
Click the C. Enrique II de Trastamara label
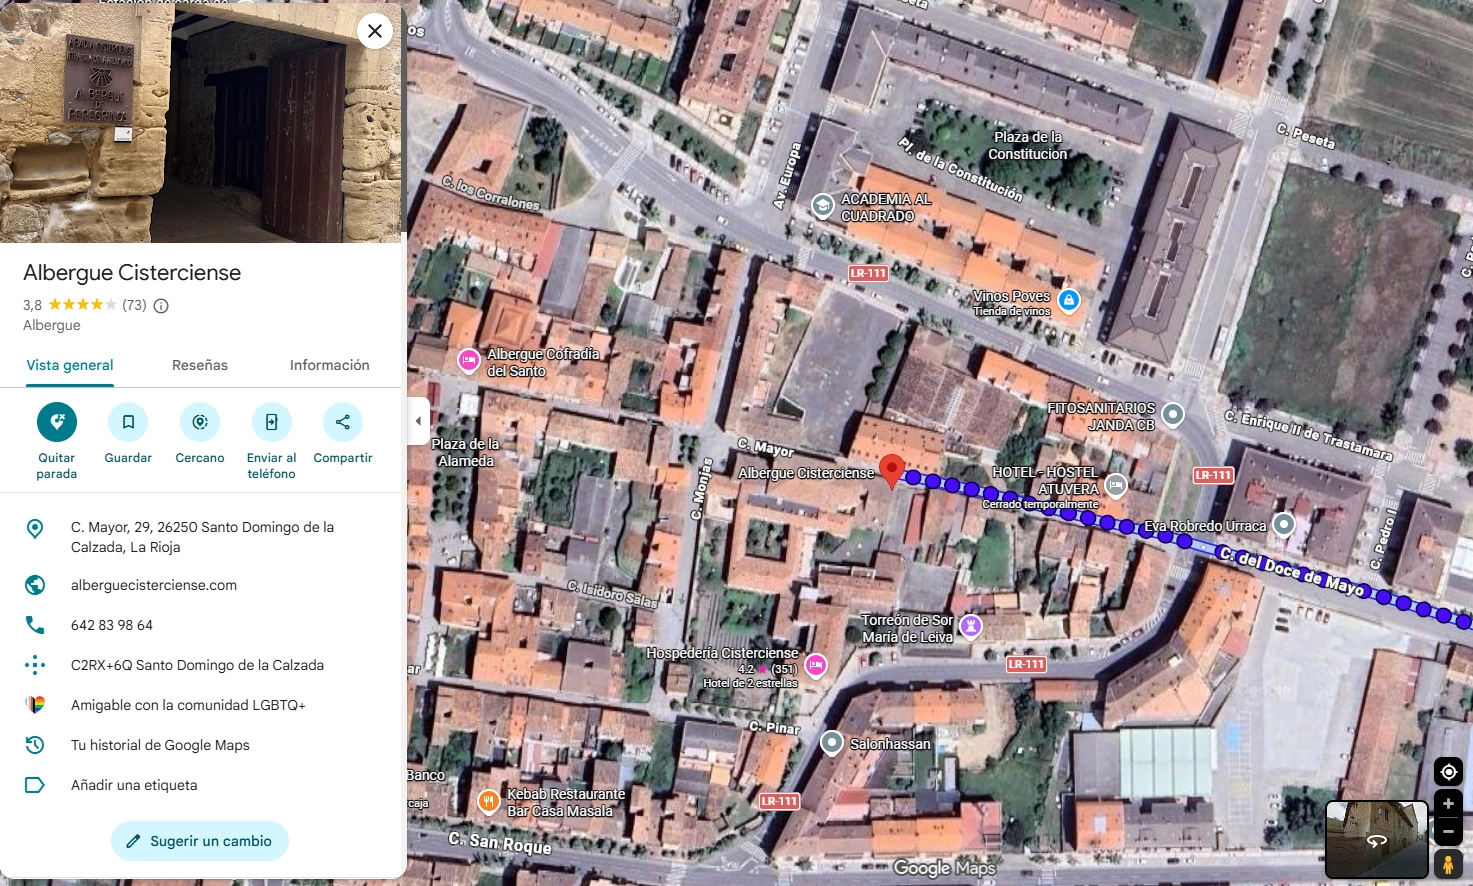[x=1309, y=435]
